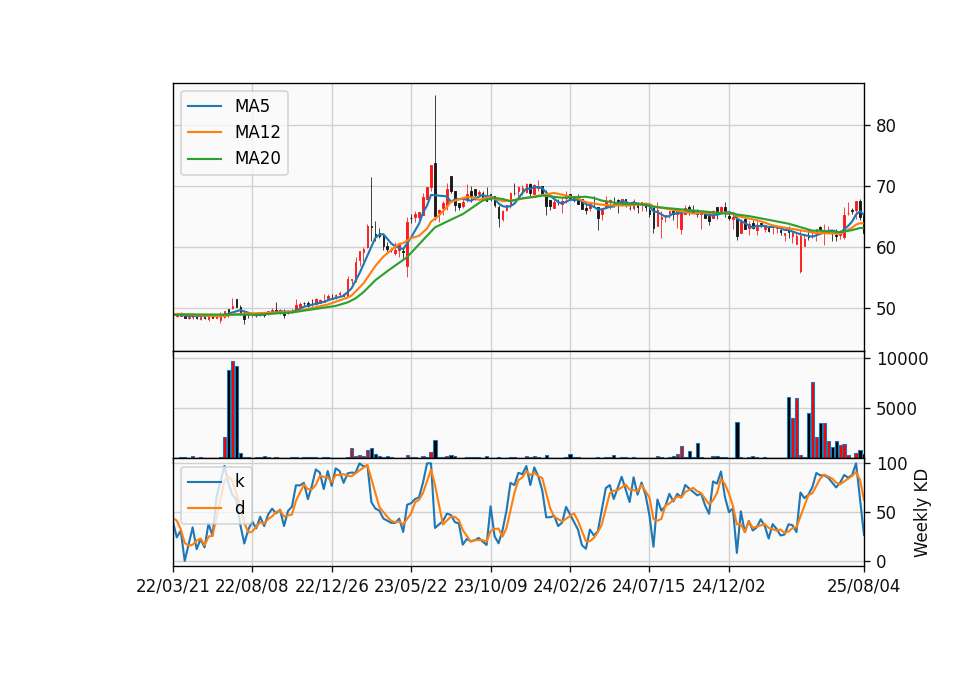
Task: Click the volume axis value 10000
Action: pyautogui.click(x=902, y=359)
